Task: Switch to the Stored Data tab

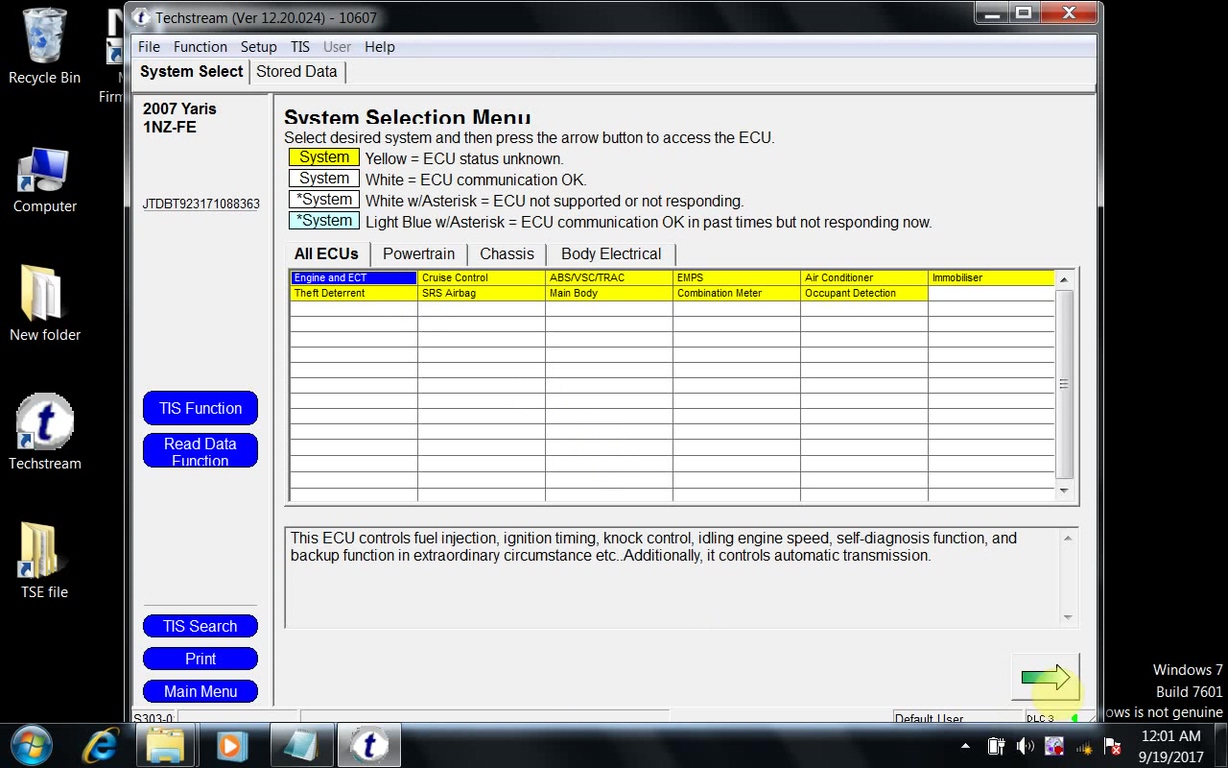Action: [297, 71]
